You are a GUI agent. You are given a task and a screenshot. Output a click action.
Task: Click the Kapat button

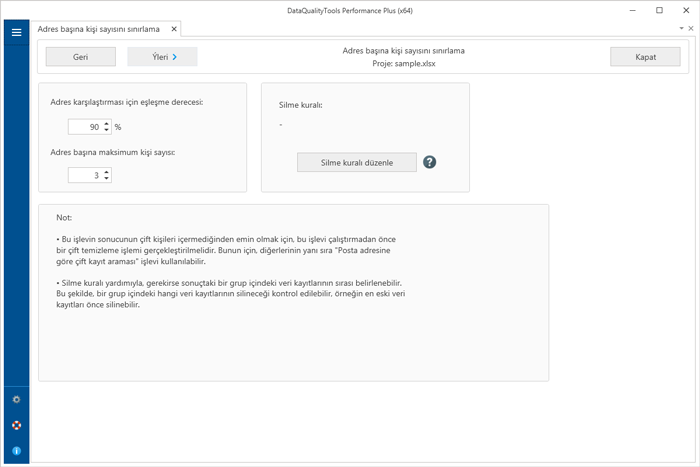[x=645, y=57]
